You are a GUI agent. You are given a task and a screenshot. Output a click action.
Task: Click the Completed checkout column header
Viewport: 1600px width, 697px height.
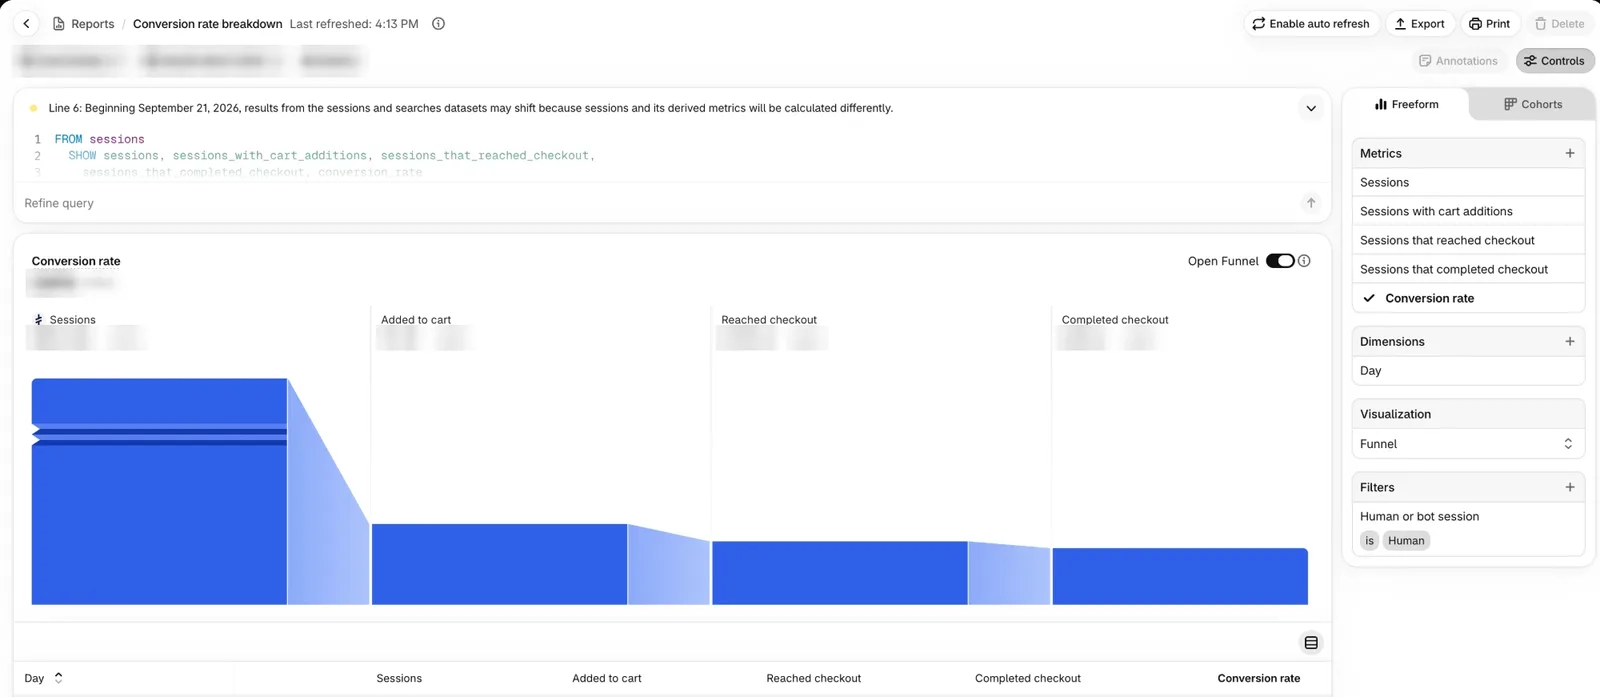[1028, 678]
